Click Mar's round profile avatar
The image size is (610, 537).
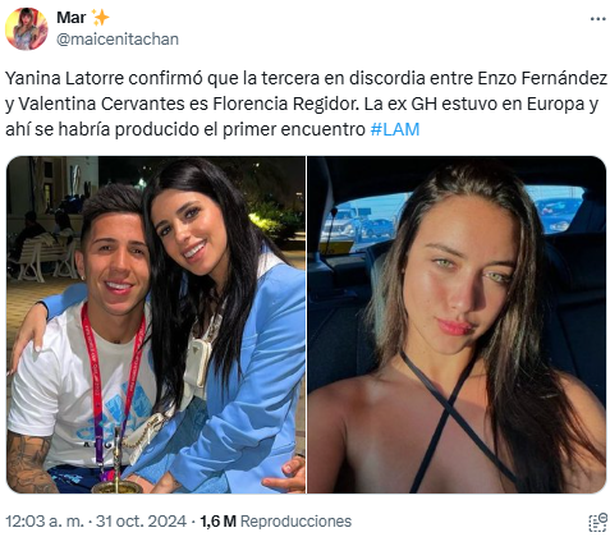tap(26, 28)
